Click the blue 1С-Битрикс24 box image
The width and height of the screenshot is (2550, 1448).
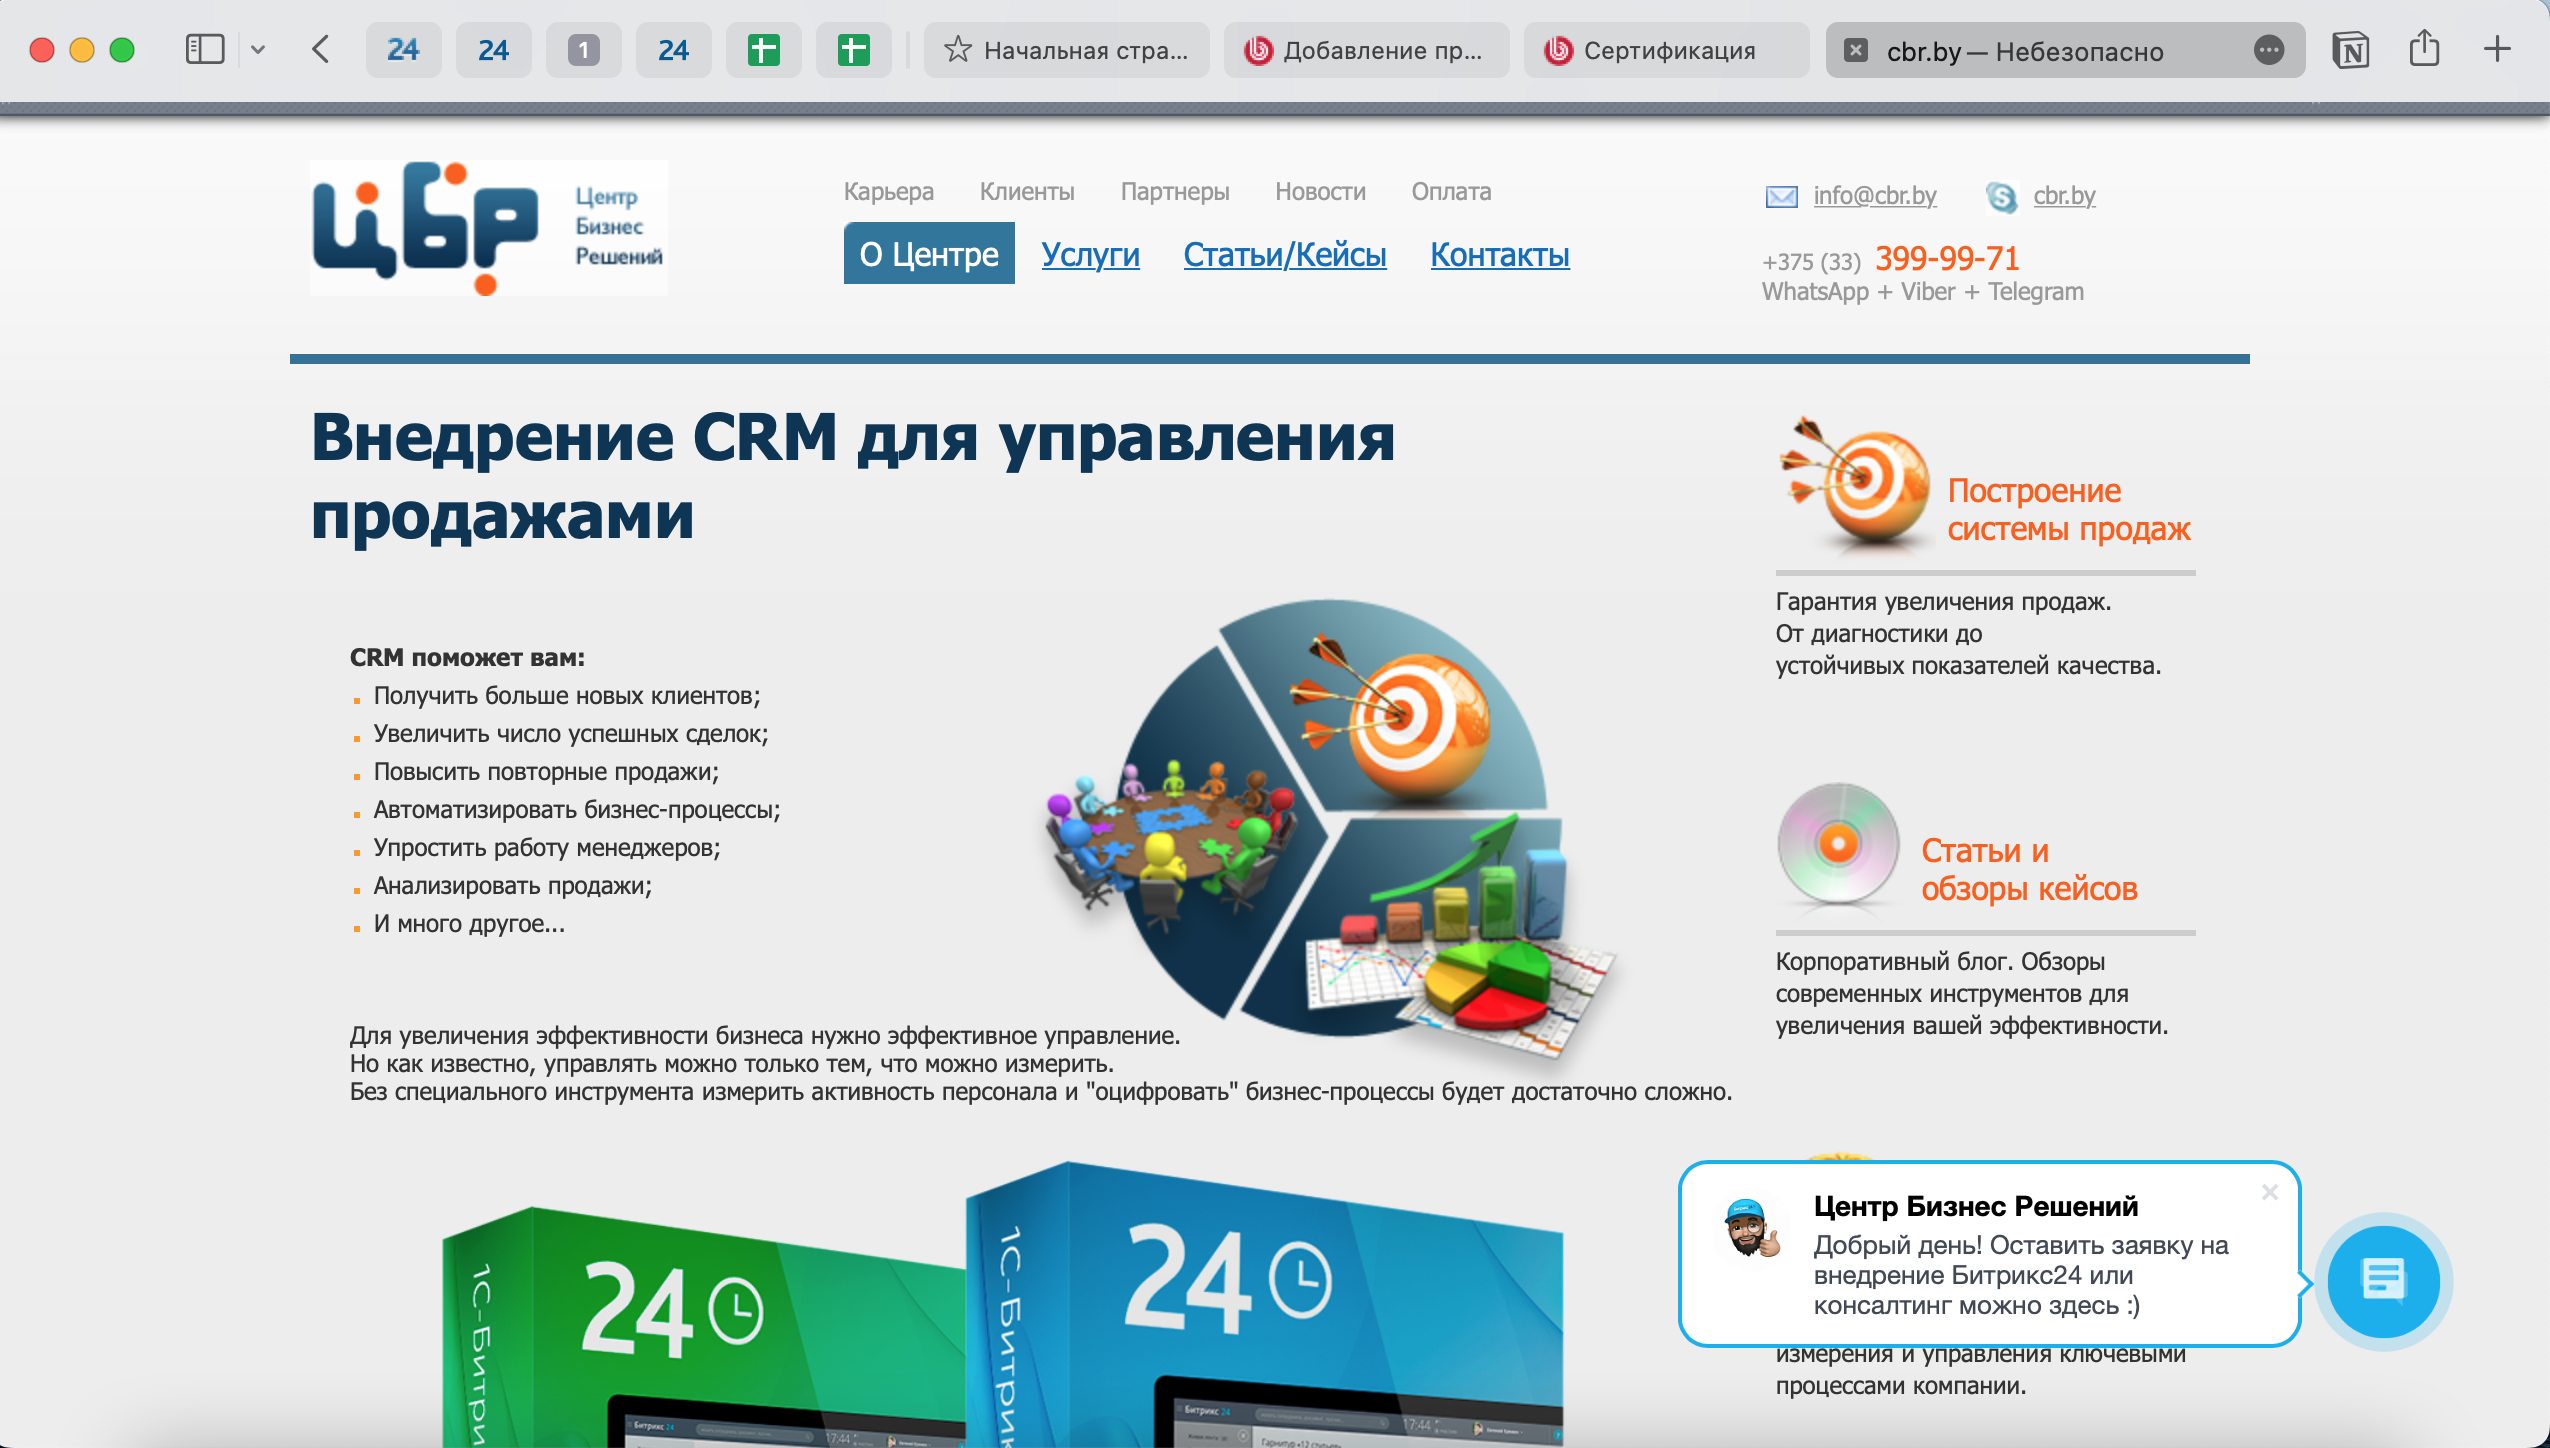pos(1264,1305)
